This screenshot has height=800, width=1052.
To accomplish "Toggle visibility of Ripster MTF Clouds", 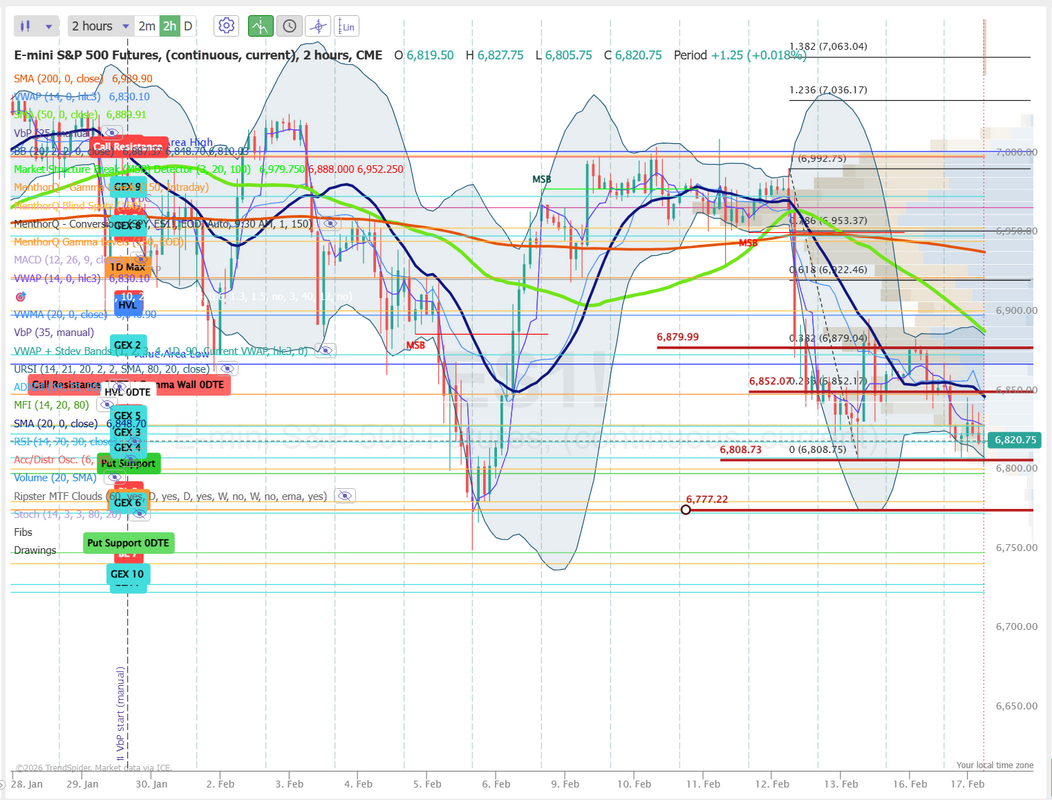I will pos(345,496).
